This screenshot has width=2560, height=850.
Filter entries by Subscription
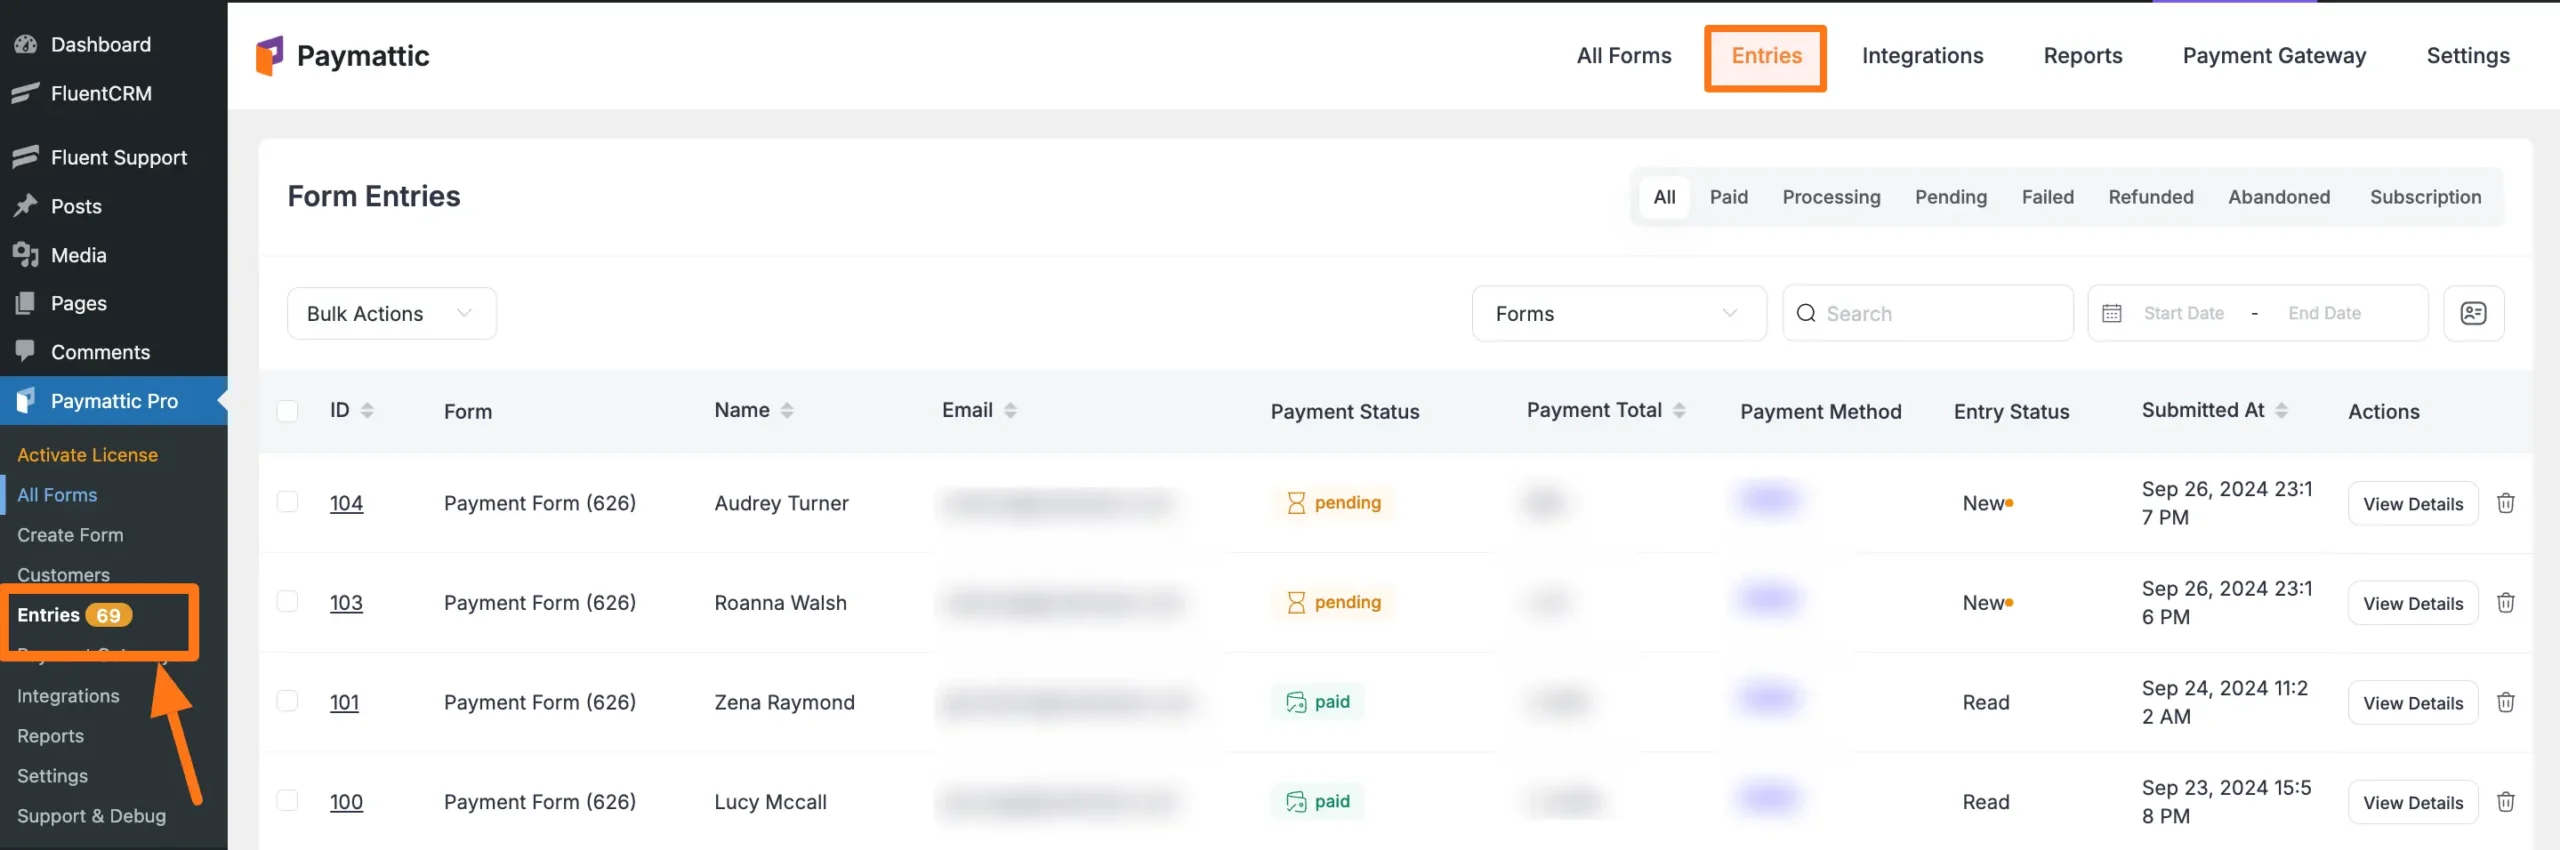pyautogui.click(x=2425, y=197)
